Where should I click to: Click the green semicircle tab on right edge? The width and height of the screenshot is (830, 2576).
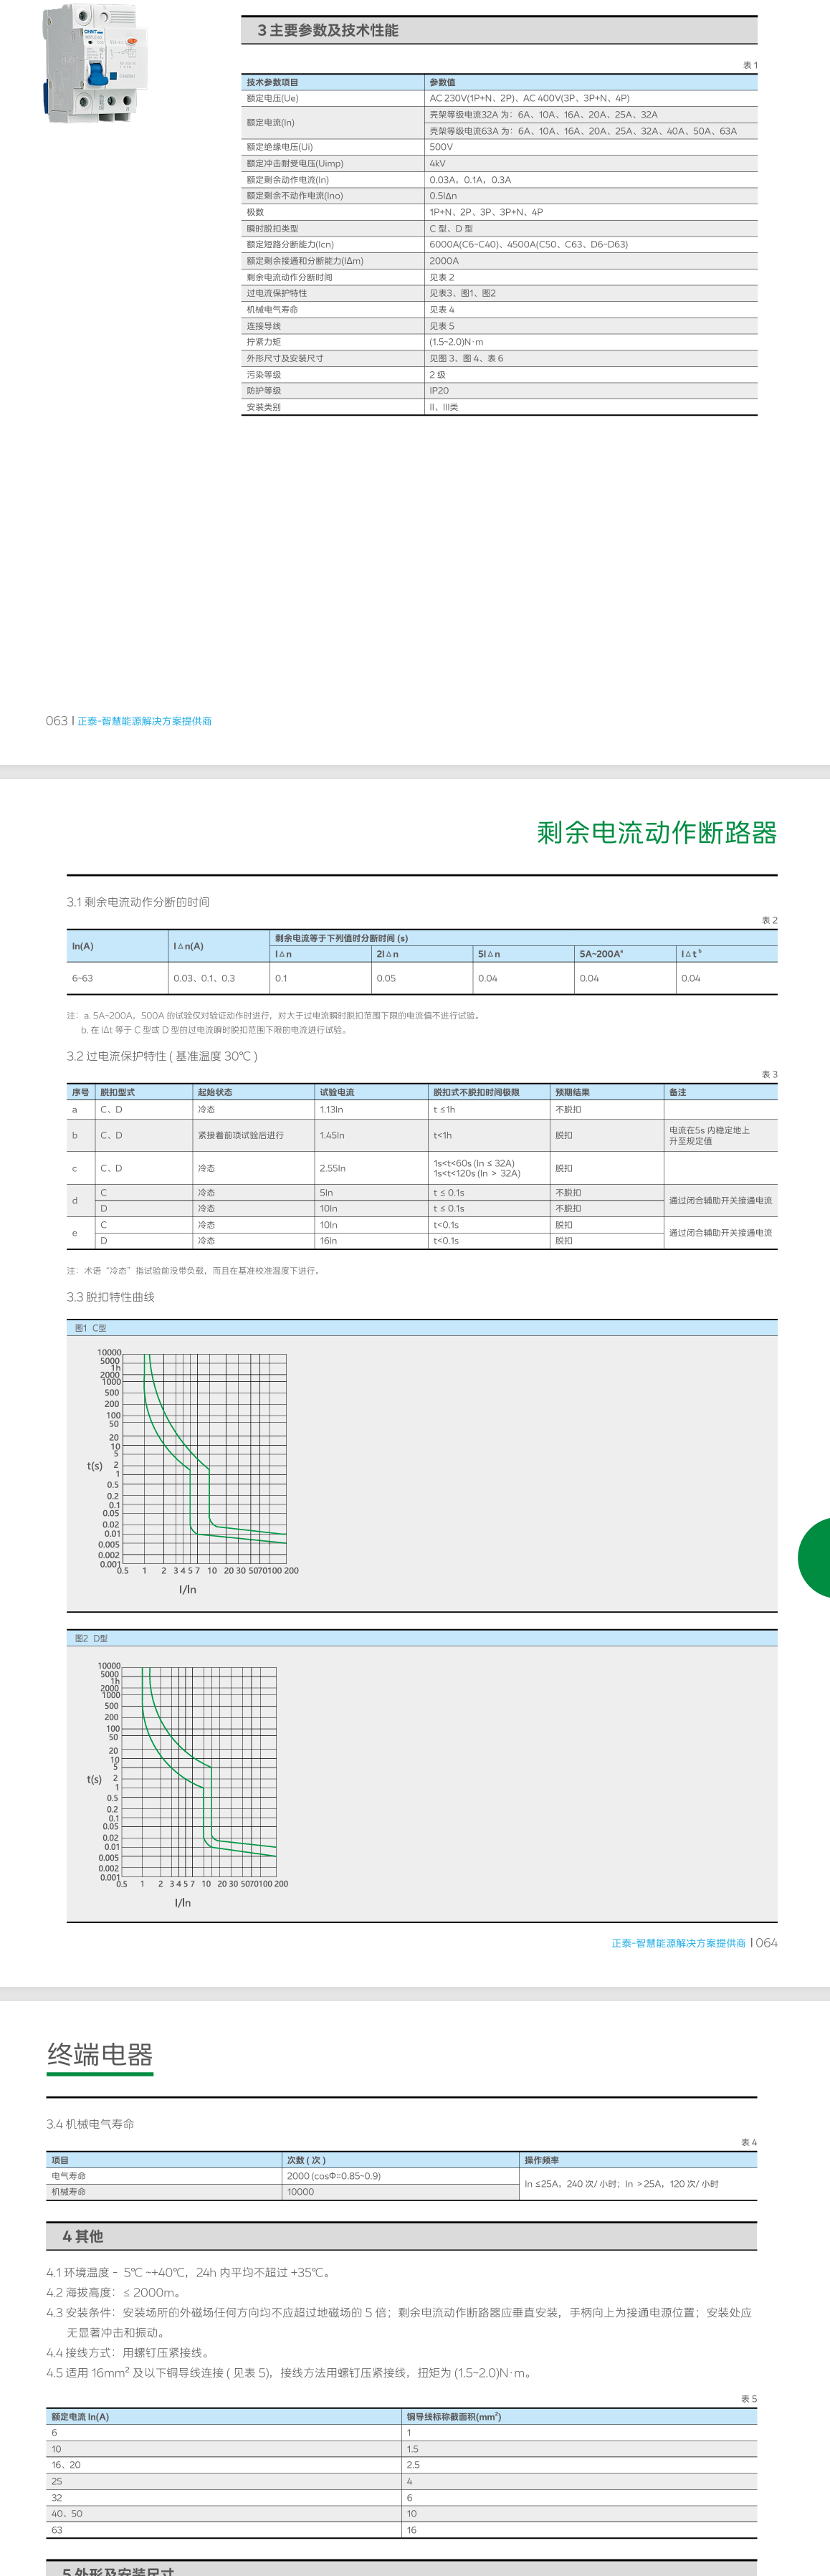tap(816, 1557)
